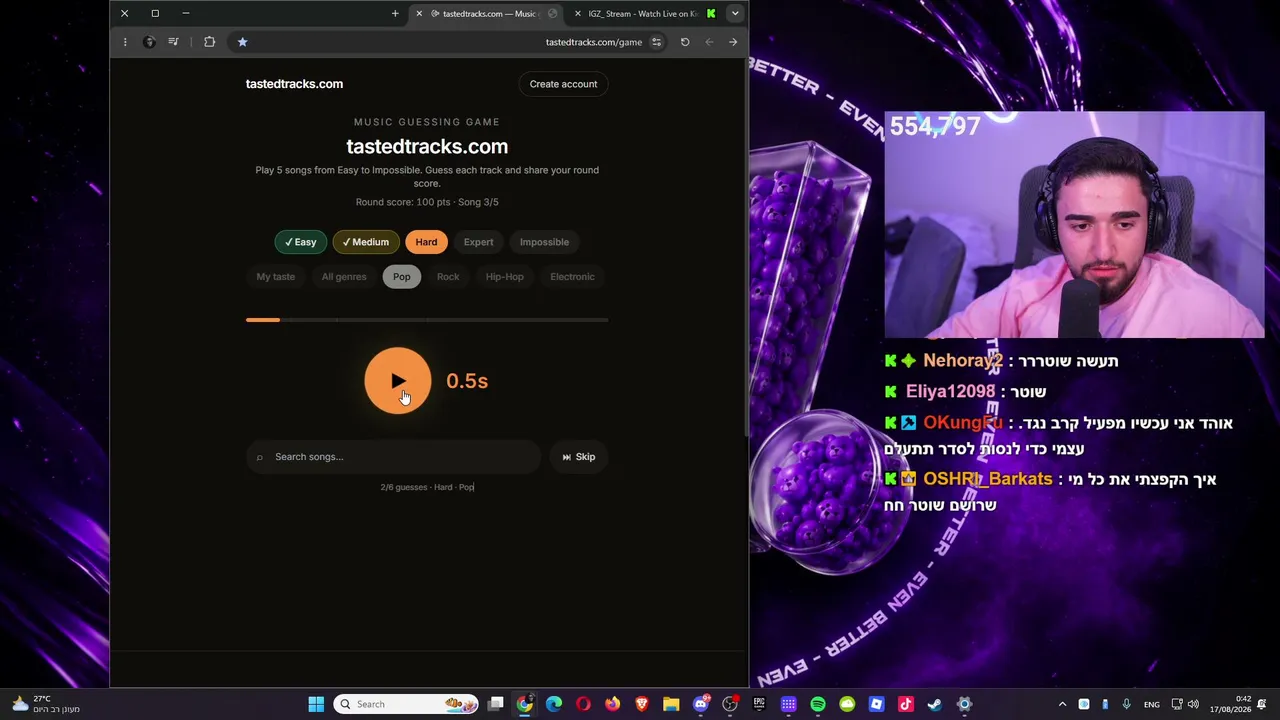Open Spotify from the taskbar
Screen dimensions: 1280x720
point(818,704)
